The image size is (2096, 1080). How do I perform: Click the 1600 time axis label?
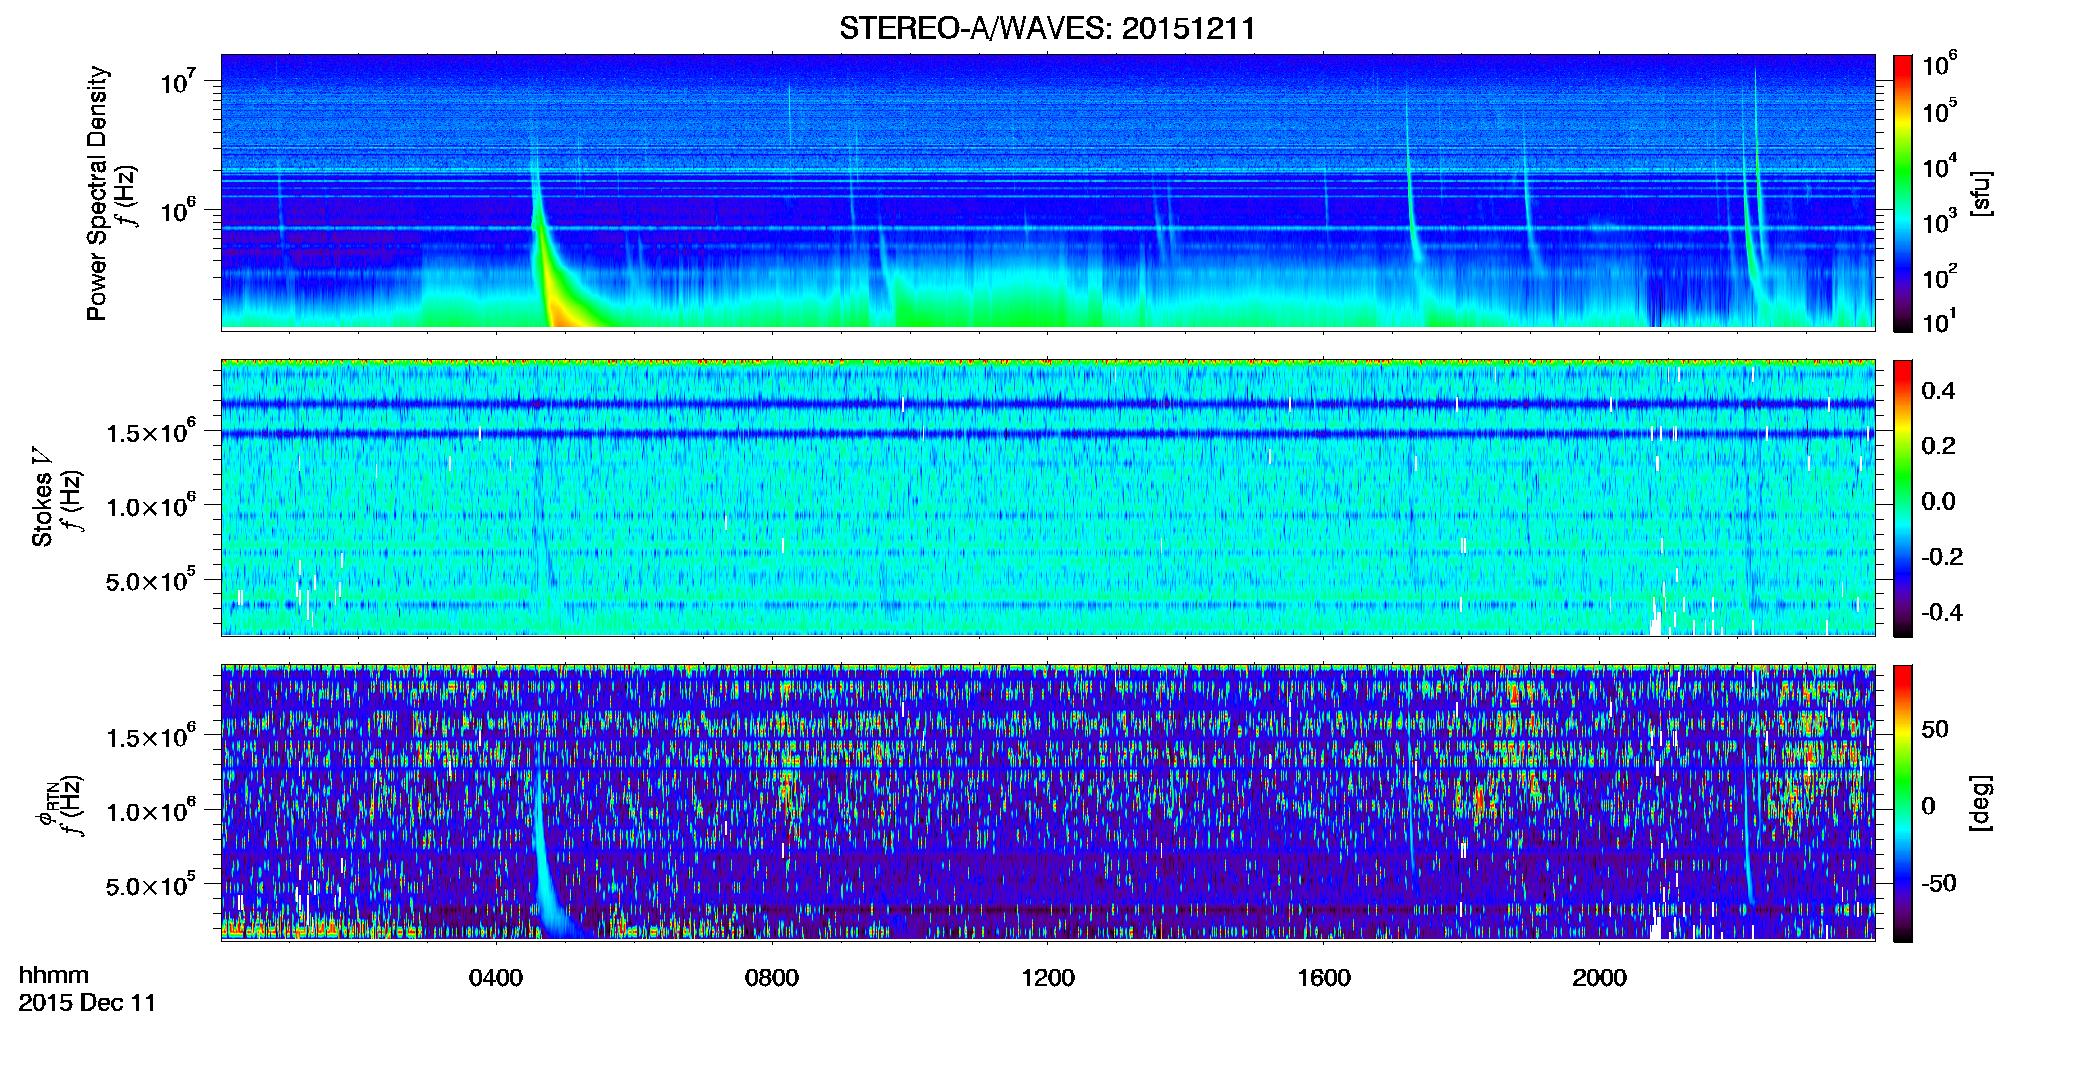(1324, 978)
